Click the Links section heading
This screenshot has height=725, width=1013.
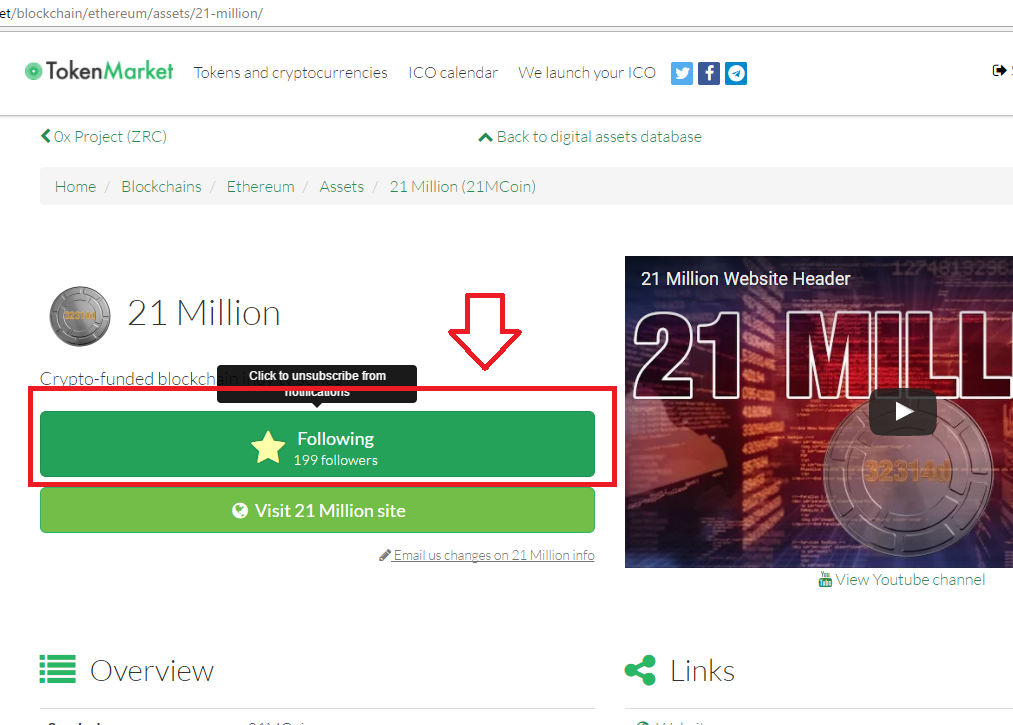coord(702,671)
